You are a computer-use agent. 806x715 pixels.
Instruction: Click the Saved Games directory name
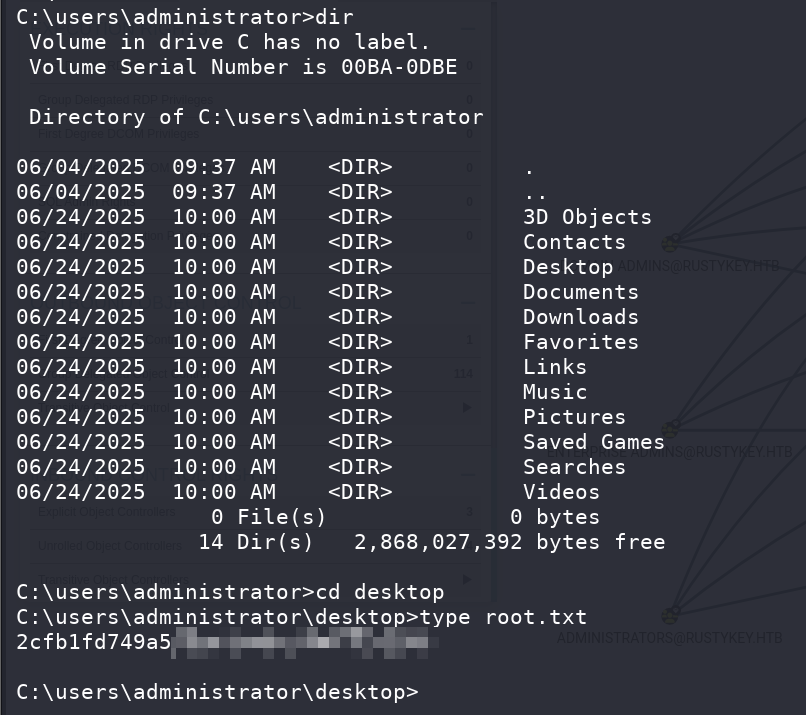click(594, 442)
